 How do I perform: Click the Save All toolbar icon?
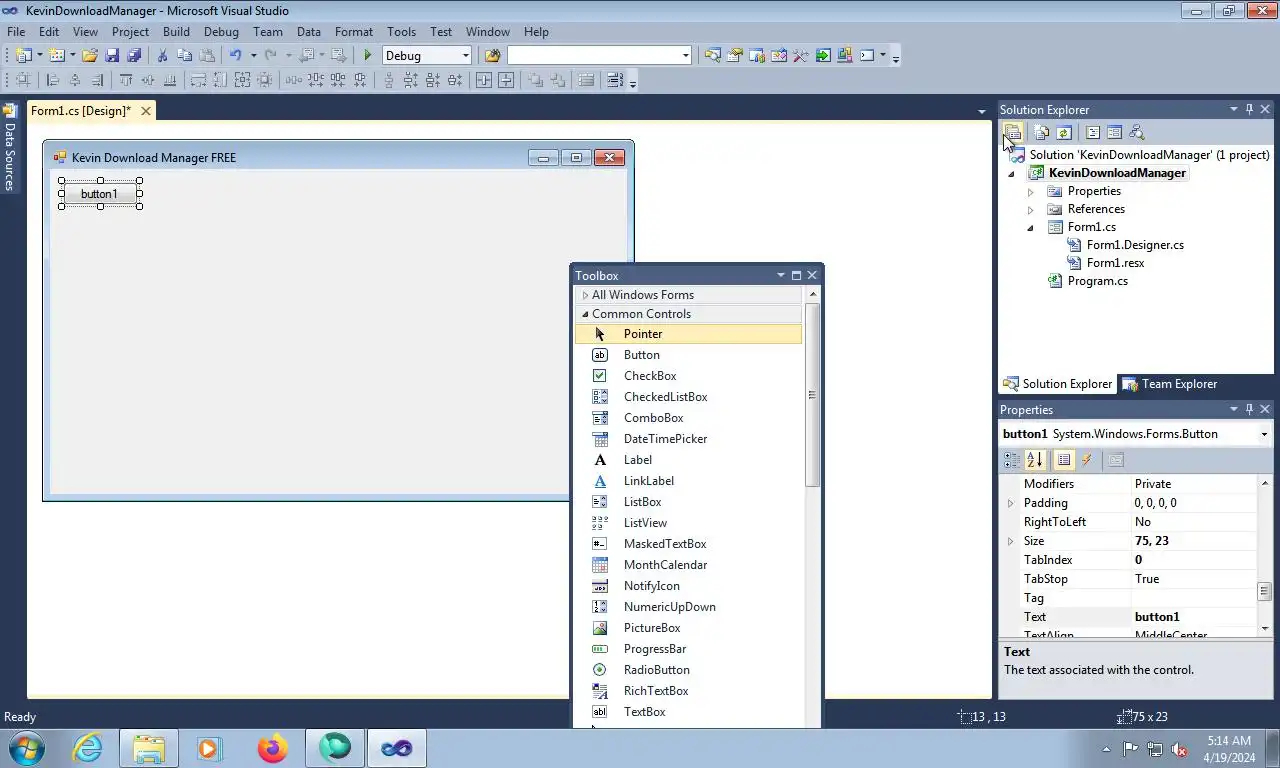(x=134, y=56)
